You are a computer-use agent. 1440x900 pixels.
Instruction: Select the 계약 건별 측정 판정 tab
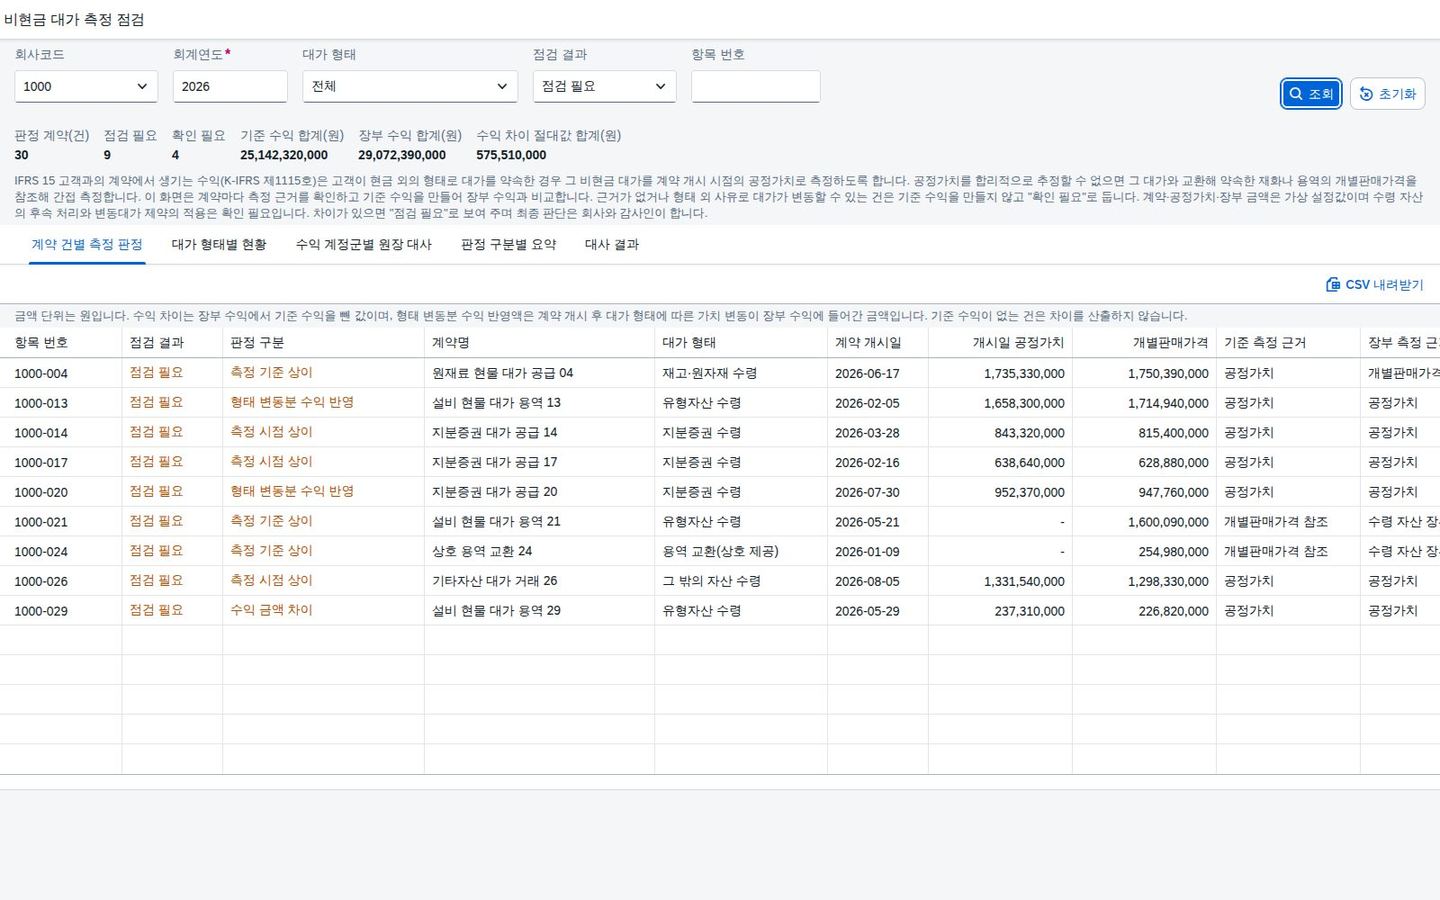(x=87, y=244)
